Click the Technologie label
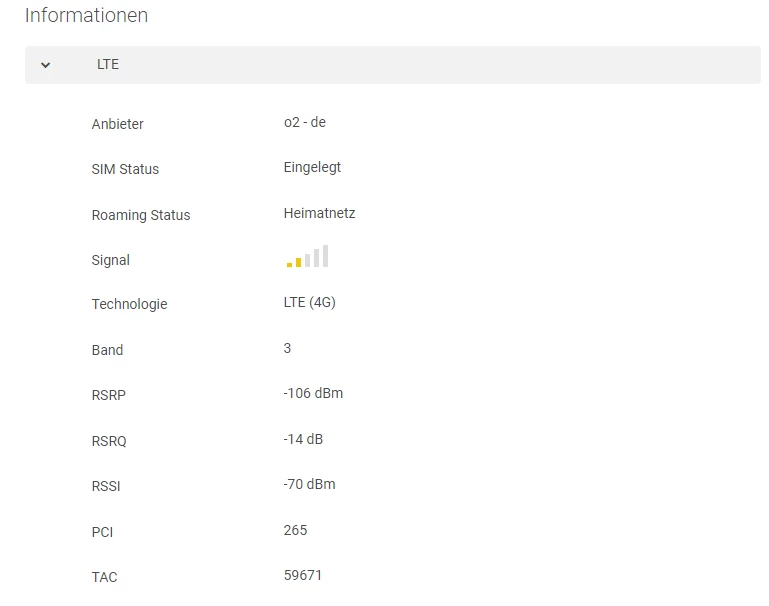This screenshot has height=606, width=769. [x=129, y=304]
